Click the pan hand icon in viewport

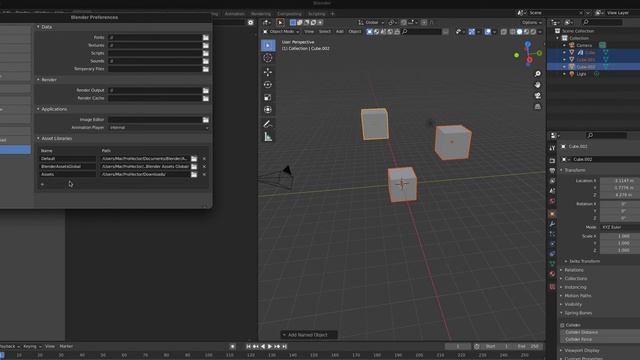pyautogui.click(x=538, y=84)
